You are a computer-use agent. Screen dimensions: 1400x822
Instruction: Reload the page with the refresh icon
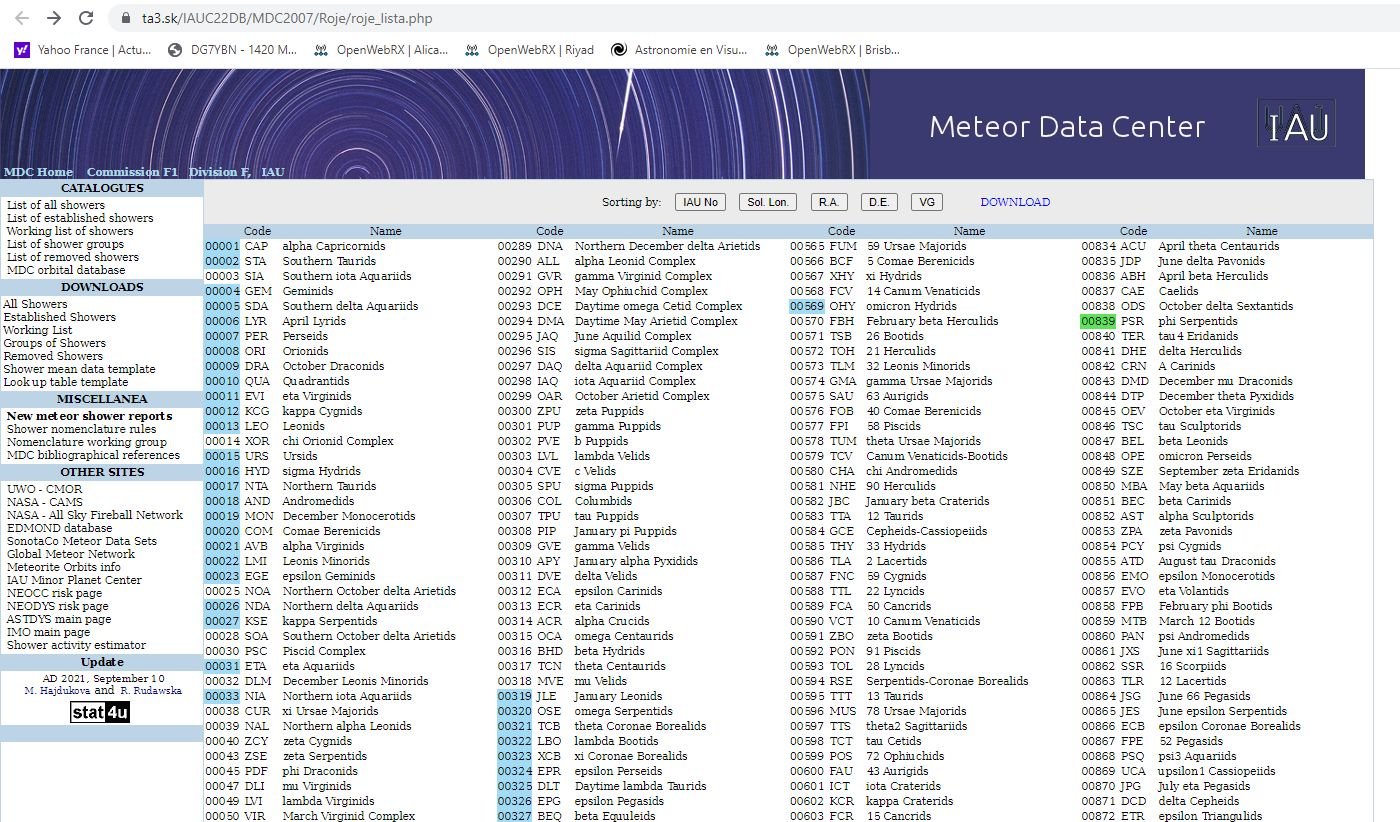(86, 18)
